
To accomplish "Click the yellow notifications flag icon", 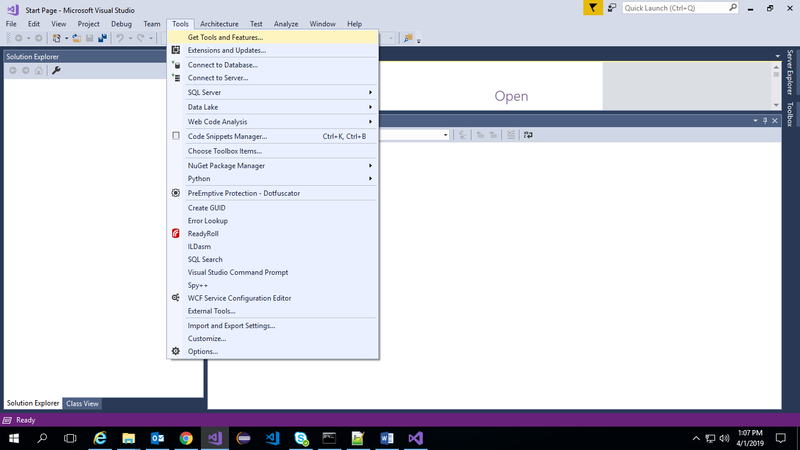I will click(x=594, y=8).
